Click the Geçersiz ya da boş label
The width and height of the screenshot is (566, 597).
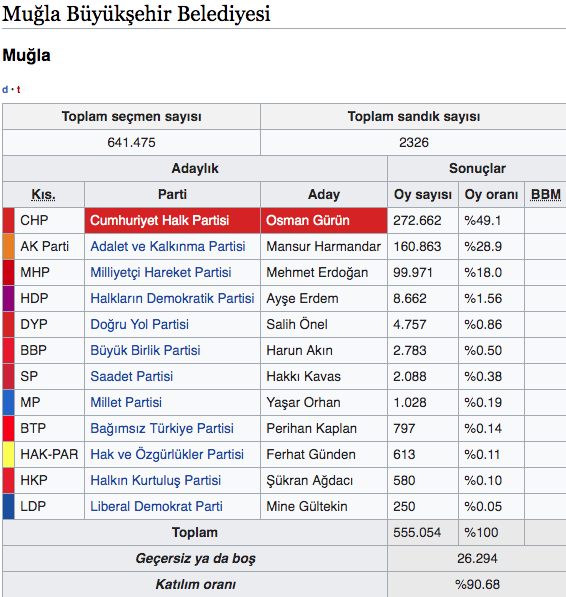click(196, 559)
